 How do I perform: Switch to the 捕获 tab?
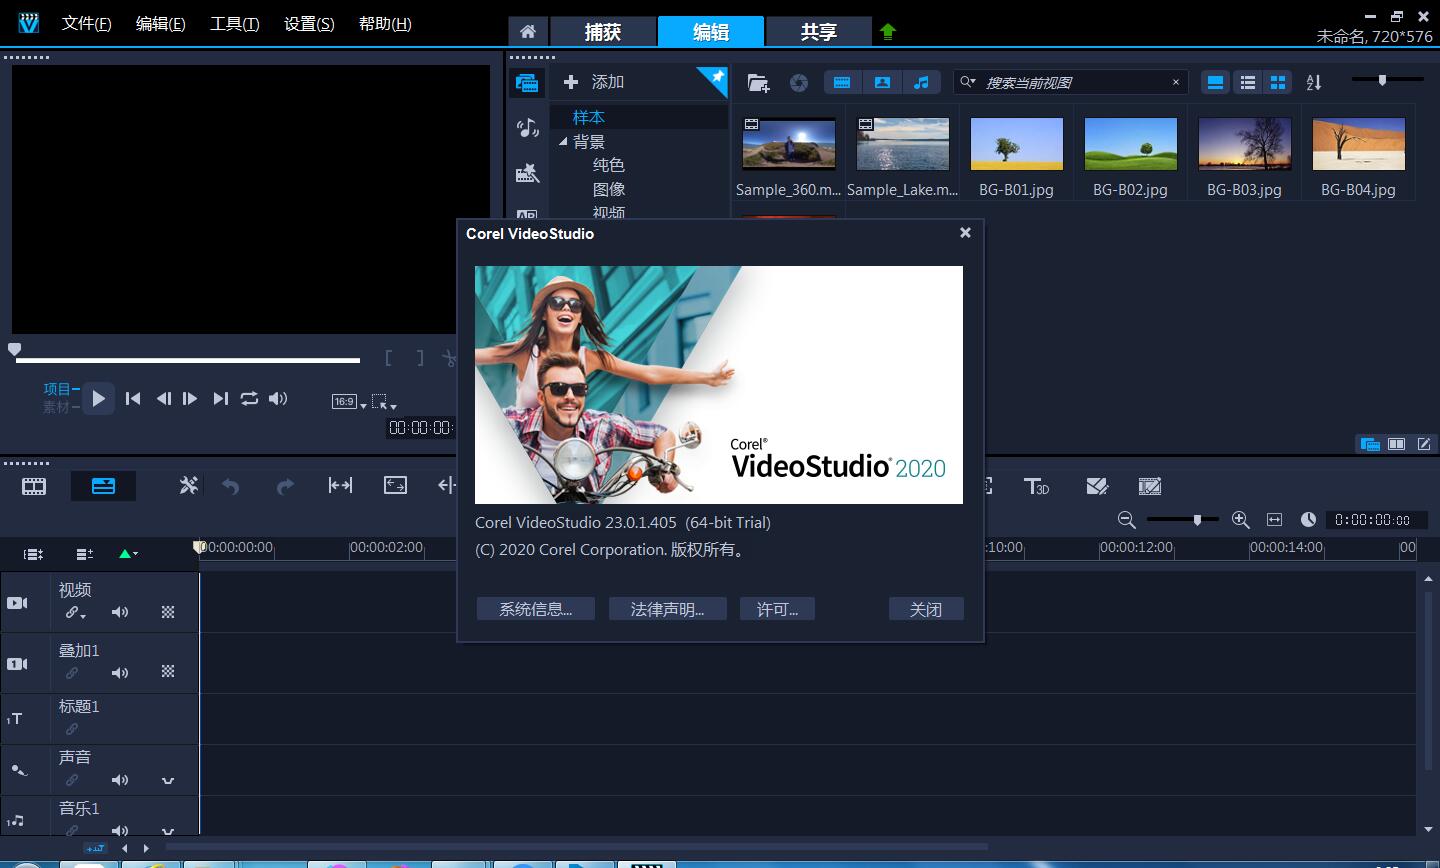[x=603, y=31]
